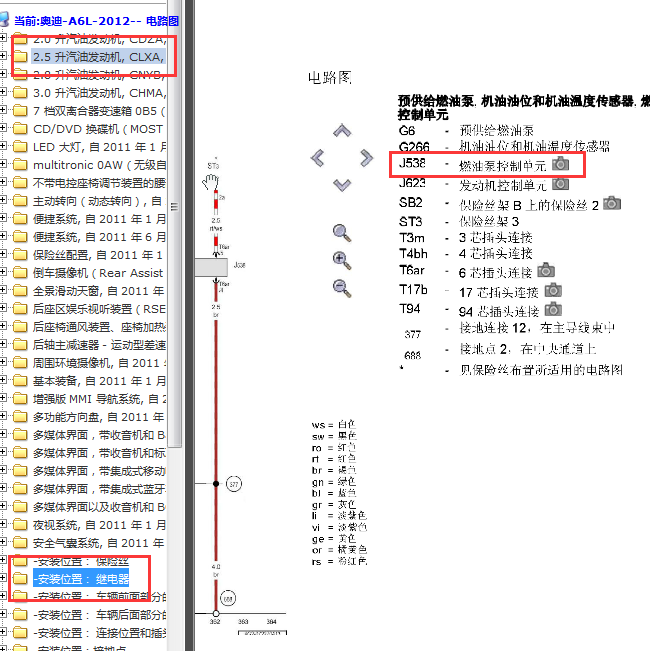Click legend entry 377 接地连接 12
This screenshot has width=650, height=651.
509,329
